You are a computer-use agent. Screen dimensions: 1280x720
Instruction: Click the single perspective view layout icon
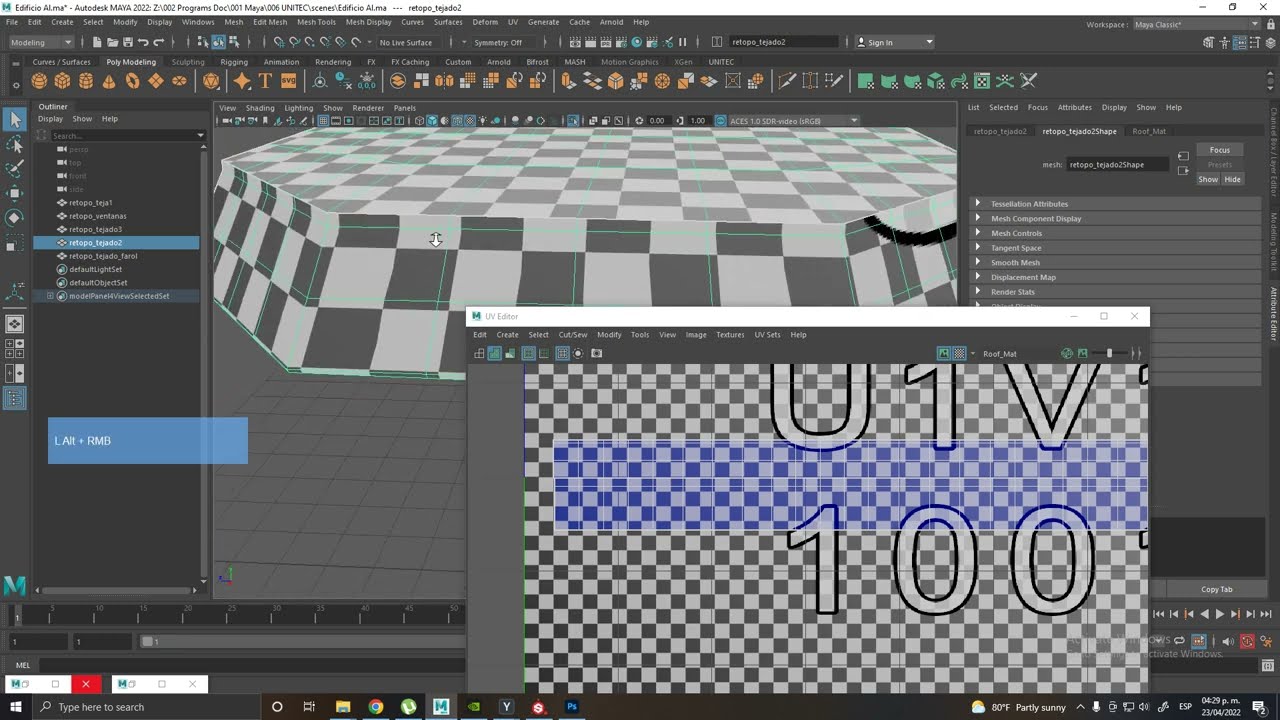tap(14, 324)
